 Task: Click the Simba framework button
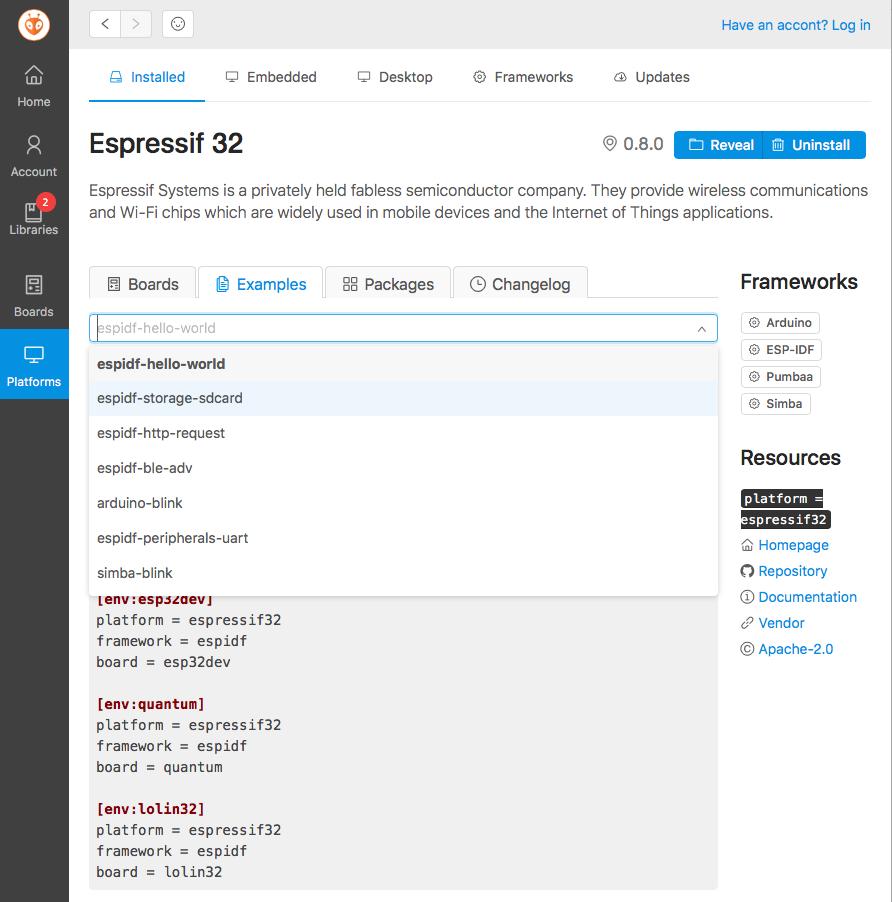[776, 404]
